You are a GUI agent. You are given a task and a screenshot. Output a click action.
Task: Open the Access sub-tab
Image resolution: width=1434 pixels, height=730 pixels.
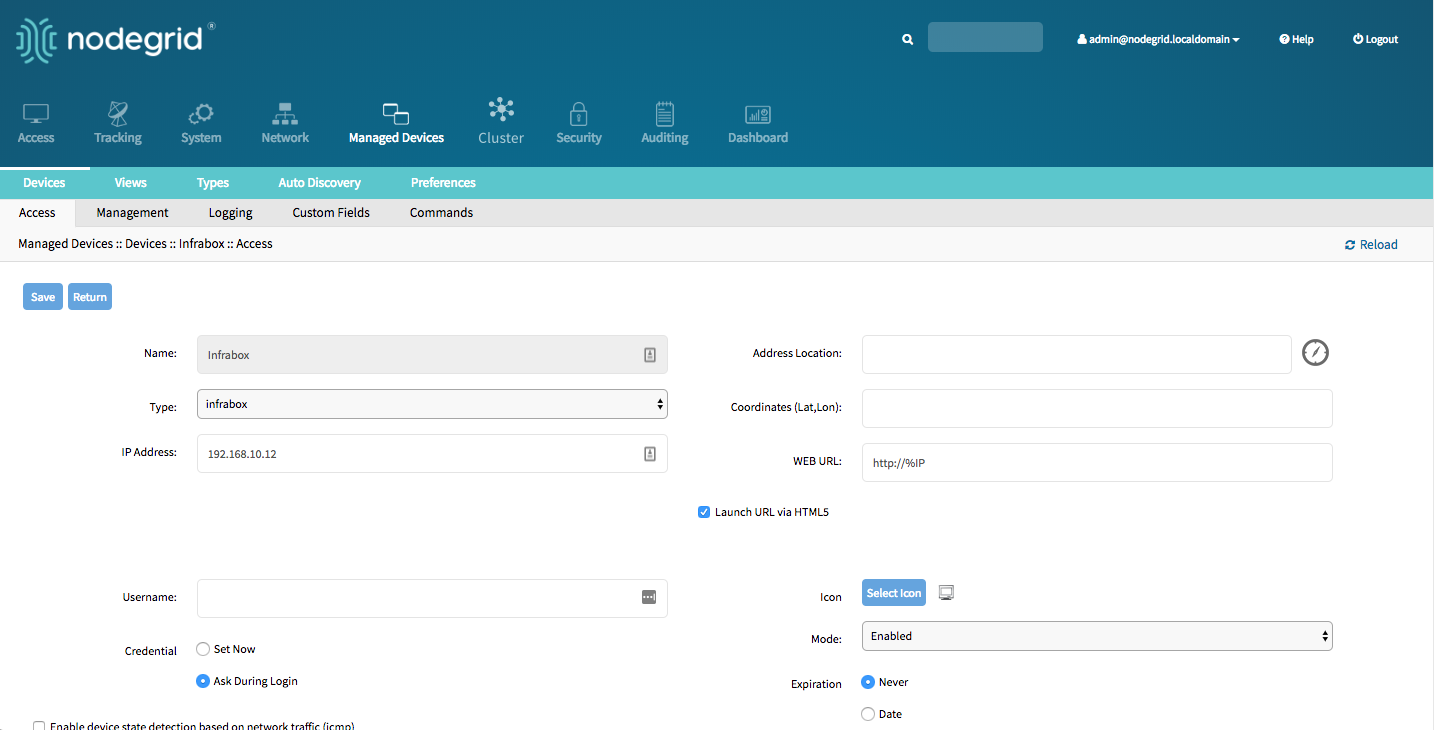(37, 213)
